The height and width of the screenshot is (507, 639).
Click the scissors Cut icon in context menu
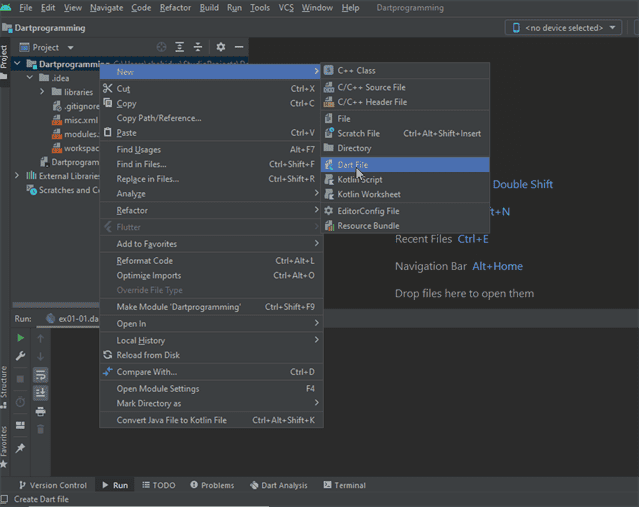[x=108, y=88]
